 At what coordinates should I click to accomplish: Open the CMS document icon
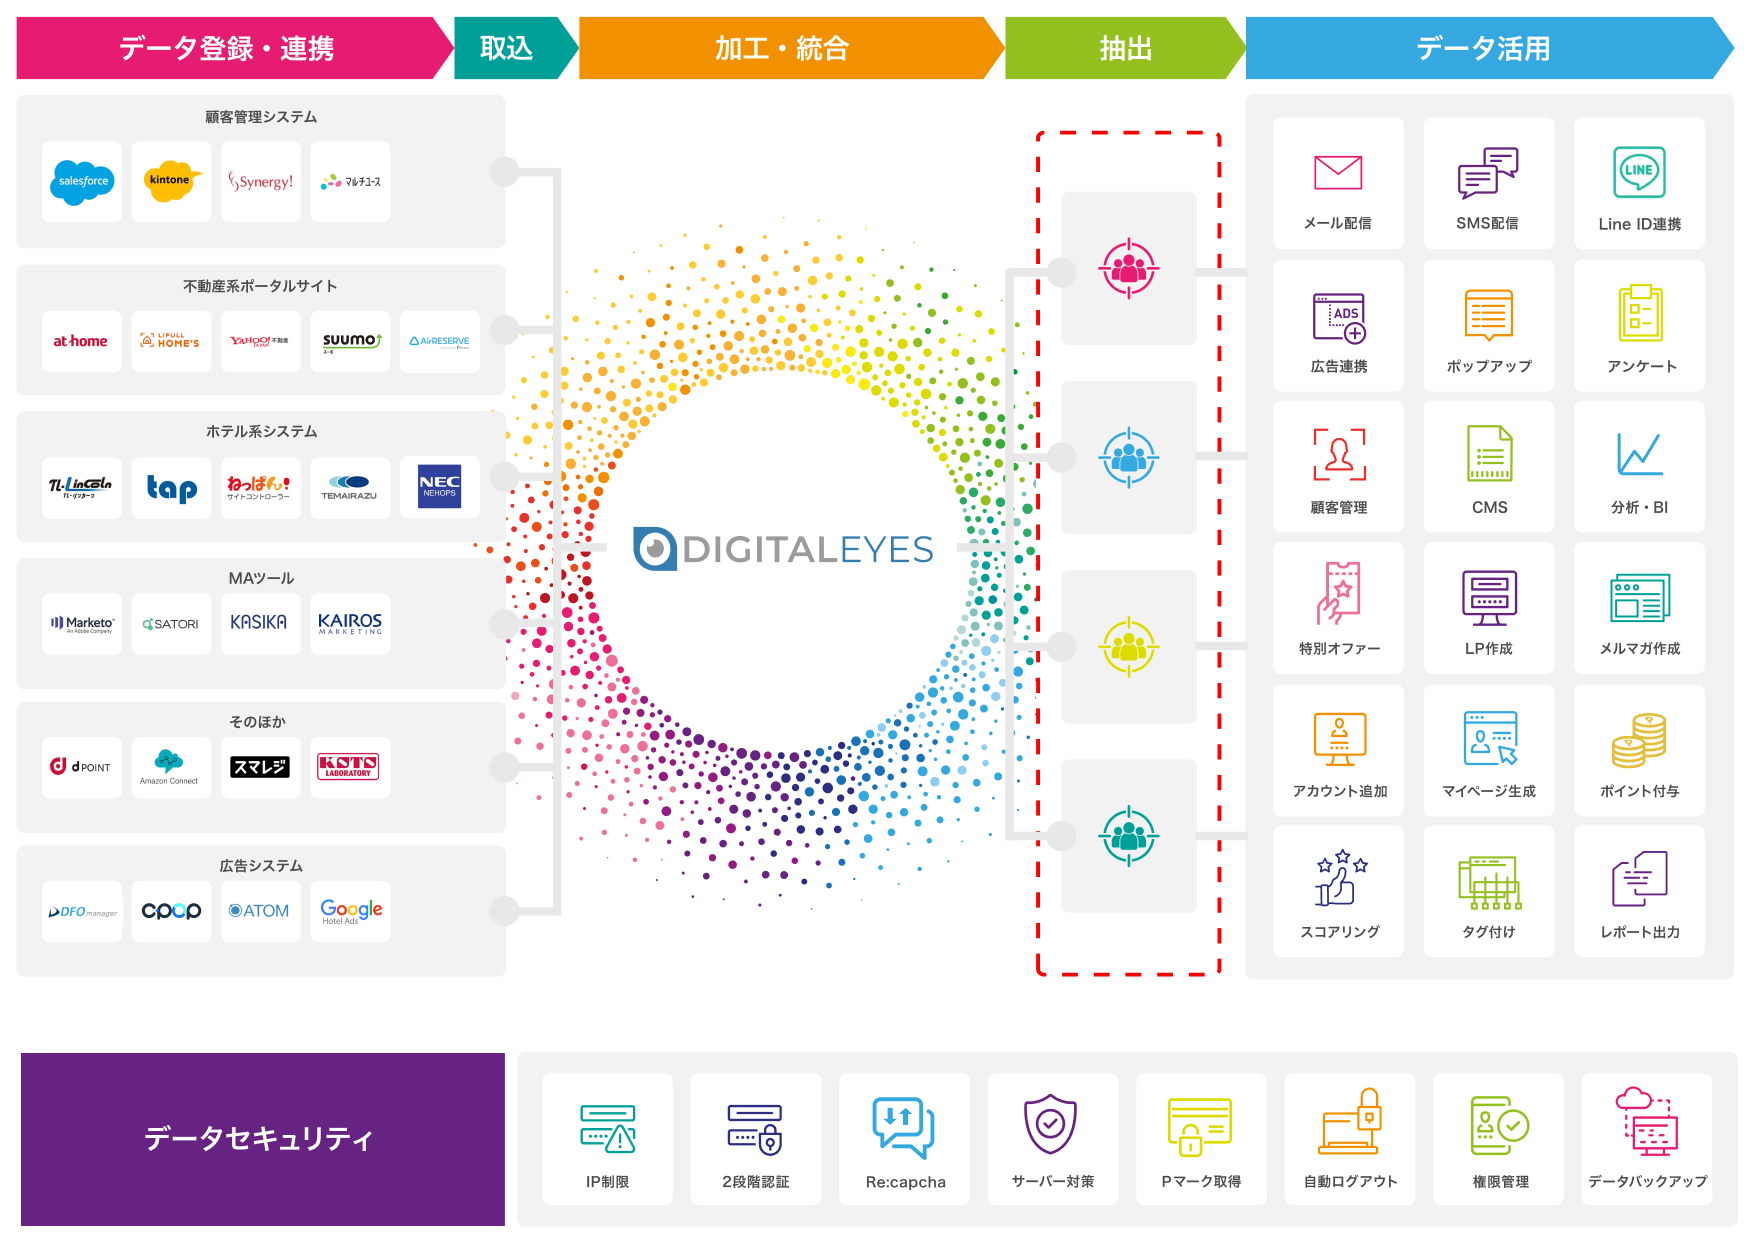pos(1489,454)
